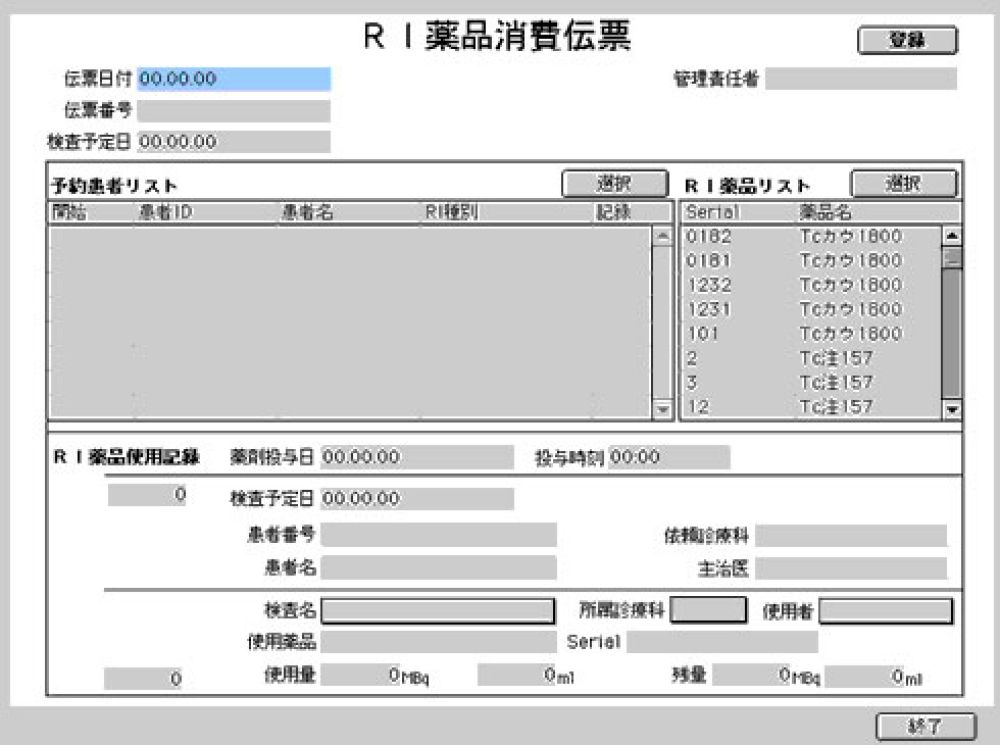1000x745 pixels.
Task: Click the 伝票日付 date field
Action: [233, 79]
